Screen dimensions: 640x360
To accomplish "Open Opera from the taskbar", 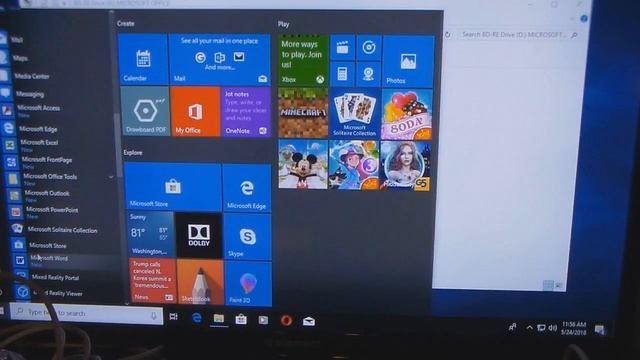I will (x=286, y=320).
